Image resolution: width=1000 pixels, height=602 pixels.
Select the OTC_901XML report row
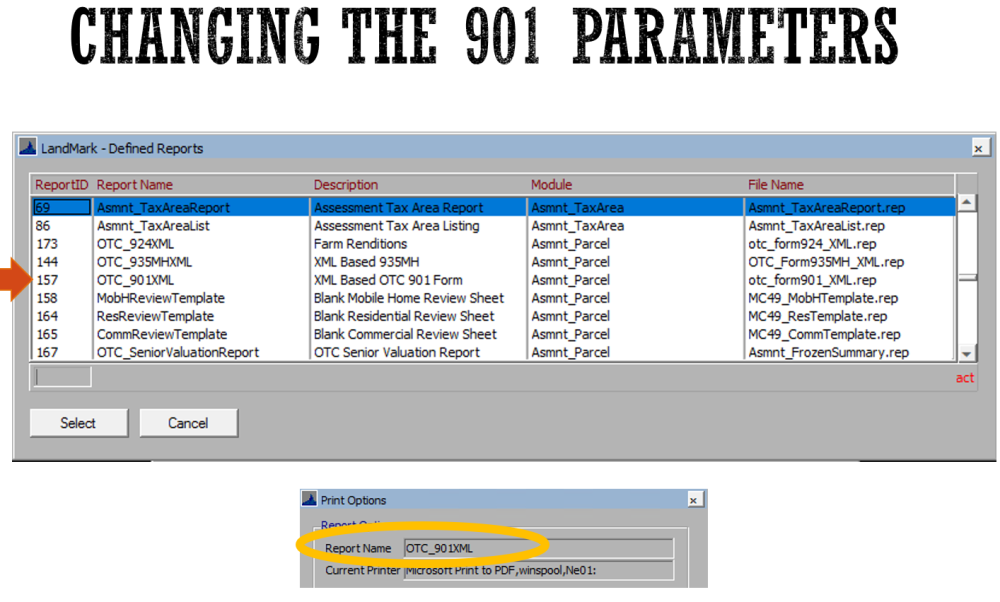pyautogui.click(x=150, y=280)
